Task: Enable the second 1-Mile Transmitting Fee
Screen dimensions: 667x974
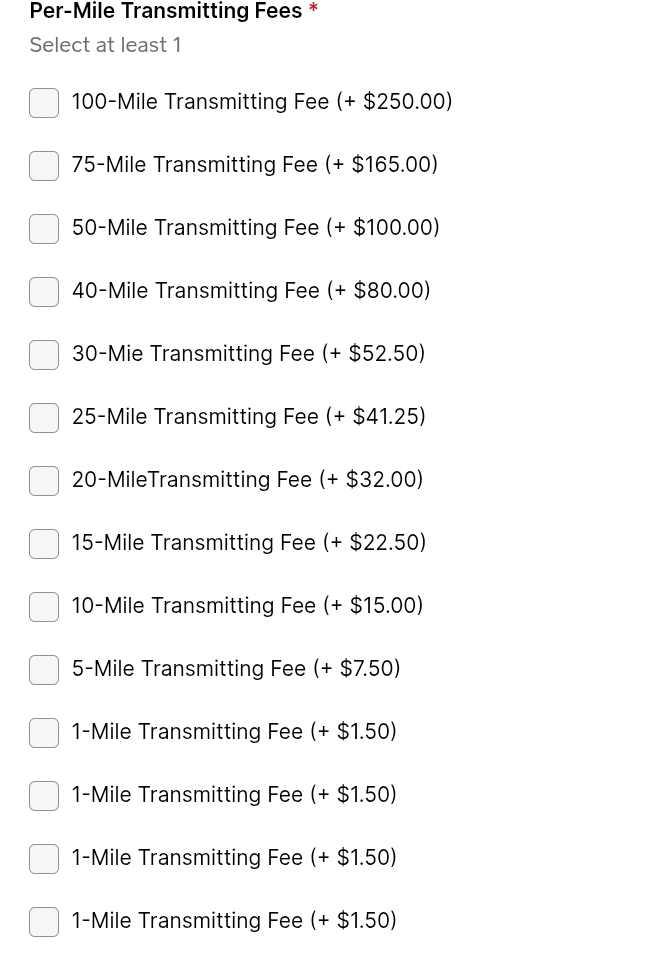Action: point(44,796)
